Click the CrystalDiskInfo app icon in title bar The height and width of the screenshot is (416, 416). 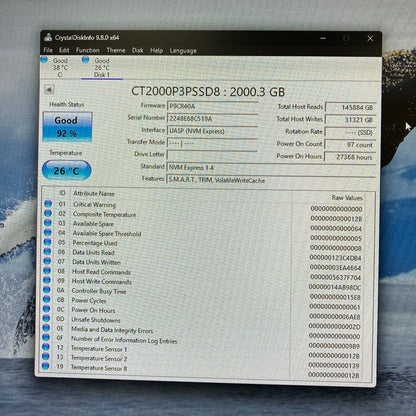click(x=48, y=37)
